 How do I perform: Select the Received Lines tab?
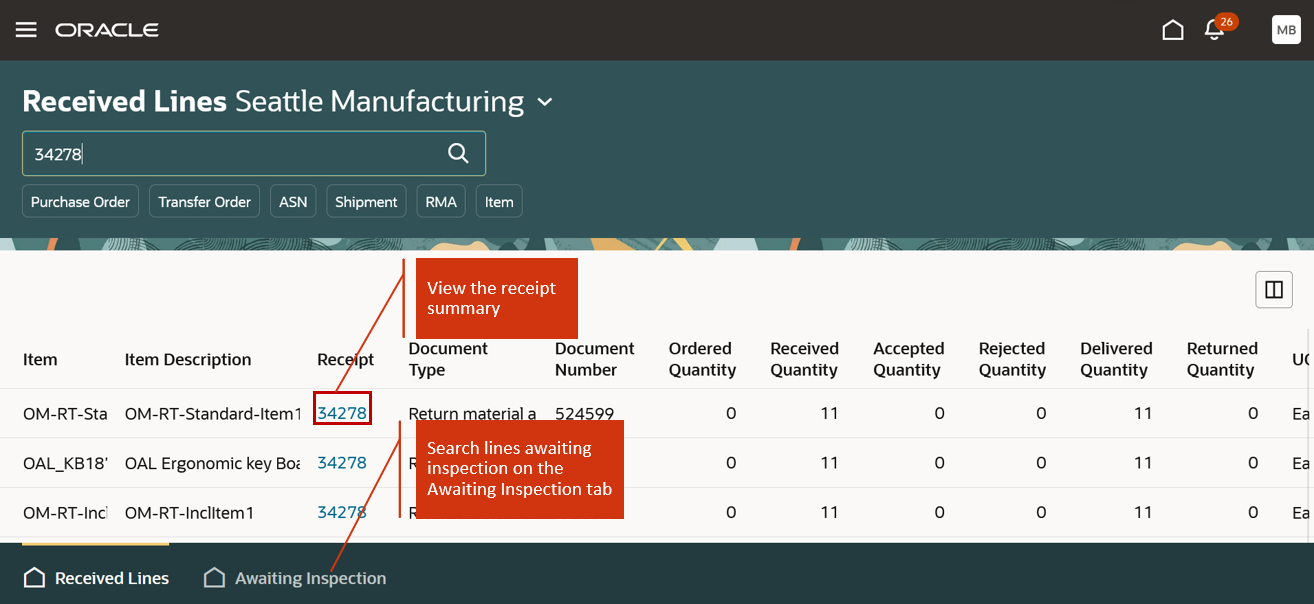pyautogui.click(x=96, y=578)
